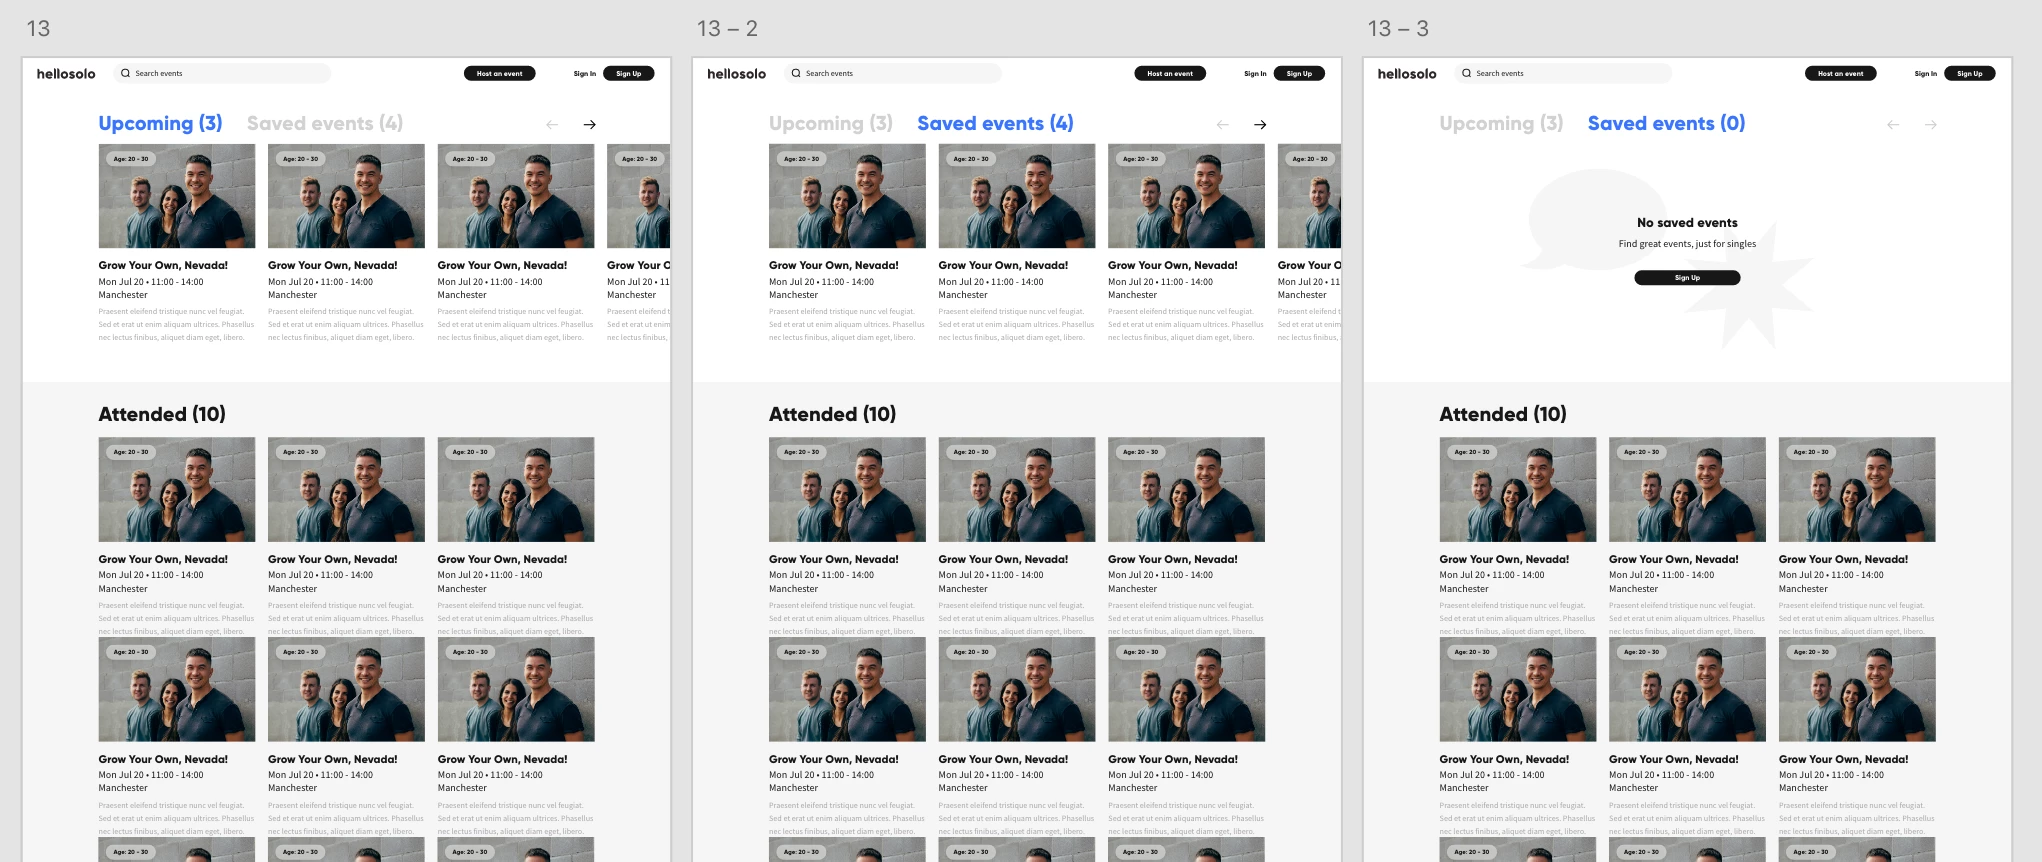Click the search magnifier icon in frame 13 – 3
Image resolution: width=2042 pixels, height=862 pixels.
coord(1466,73)
